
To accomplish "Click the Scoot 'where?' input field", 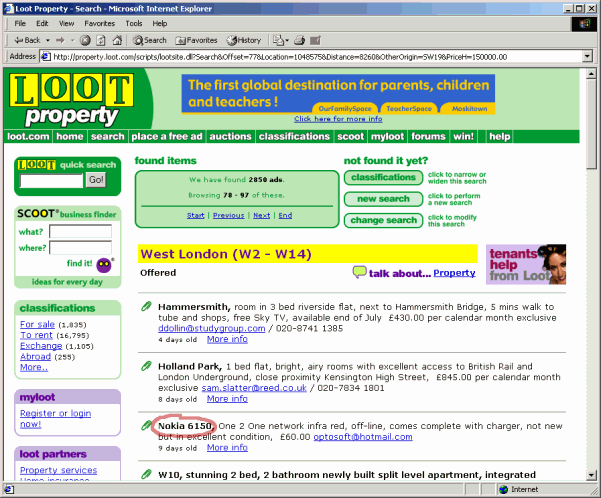I will (80, 248).
